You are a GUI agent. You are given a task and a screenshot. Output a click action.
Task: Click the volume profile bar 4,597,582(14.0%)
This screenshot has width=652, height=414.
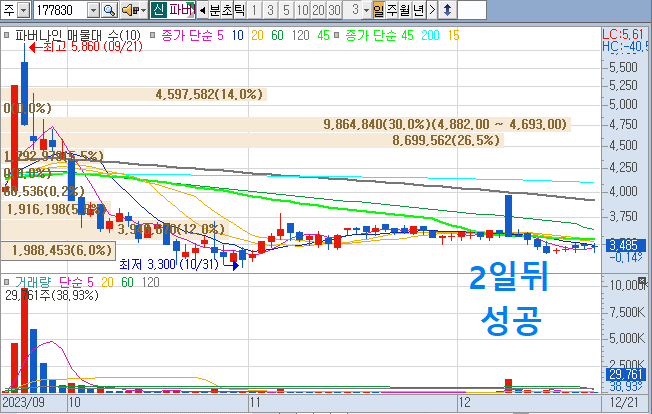click(134, 94)
